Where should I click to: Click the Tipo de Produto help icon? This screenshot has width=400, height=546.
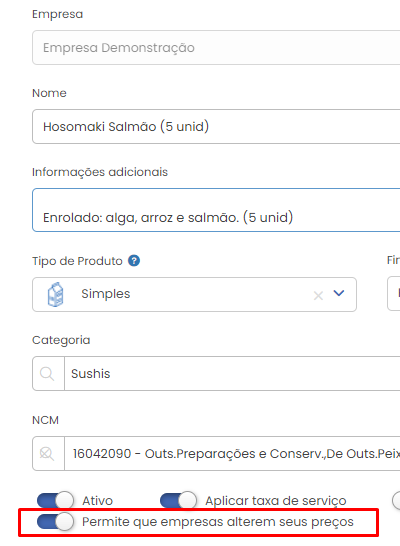(x=134, y=260)
